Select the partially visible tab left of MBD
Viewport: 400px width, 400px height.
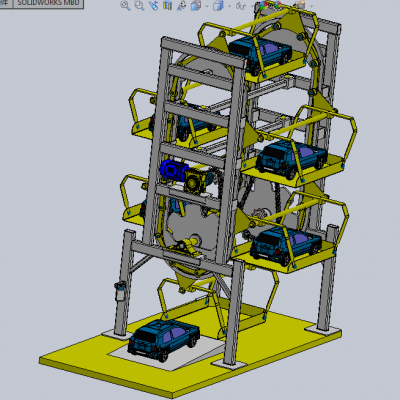pyautogui.click(x=6, y=4)
